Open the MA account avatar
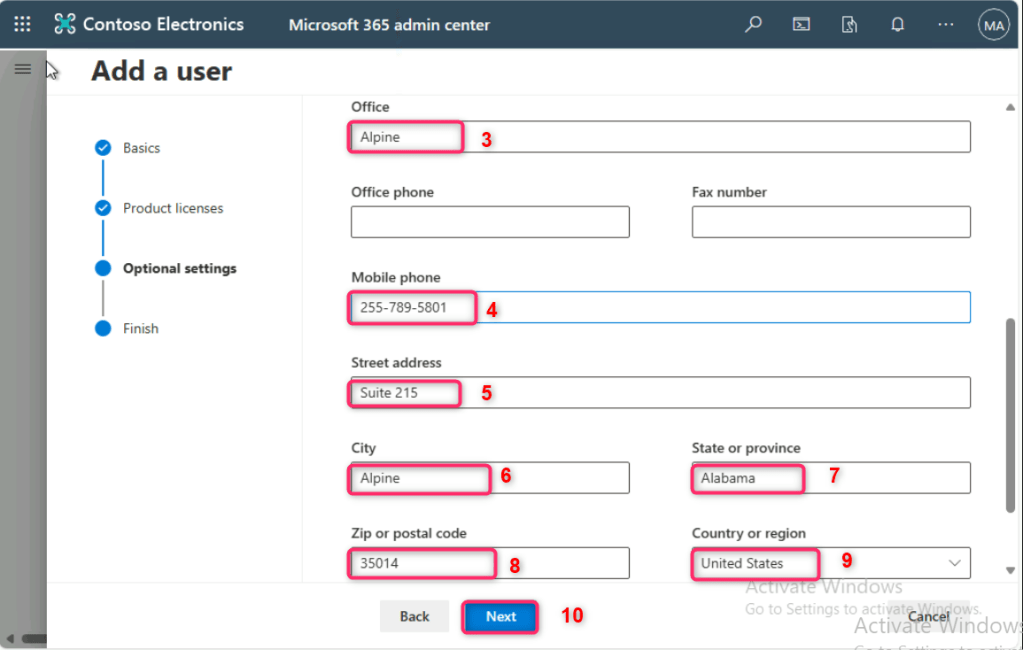The image size is (1023, 650). coord(993,25)
